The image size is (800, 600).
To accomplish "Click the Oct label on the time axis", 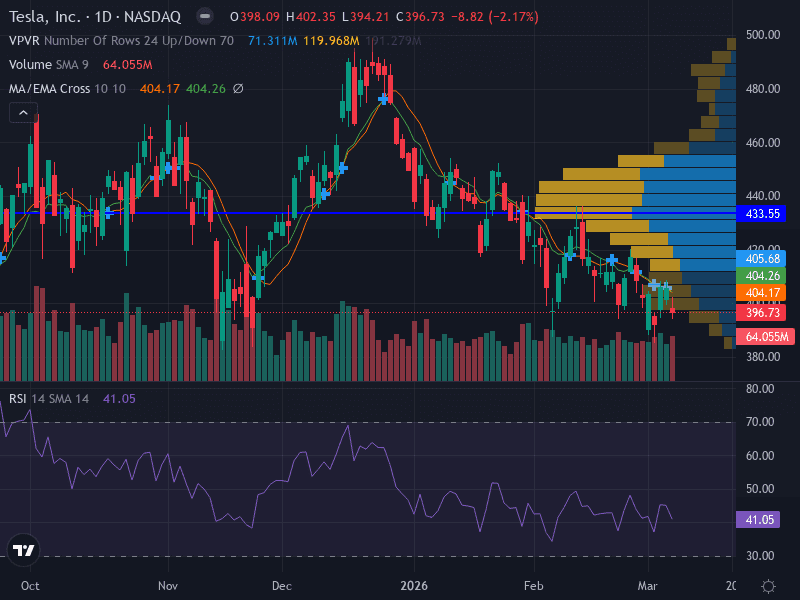I will [30, 586].
